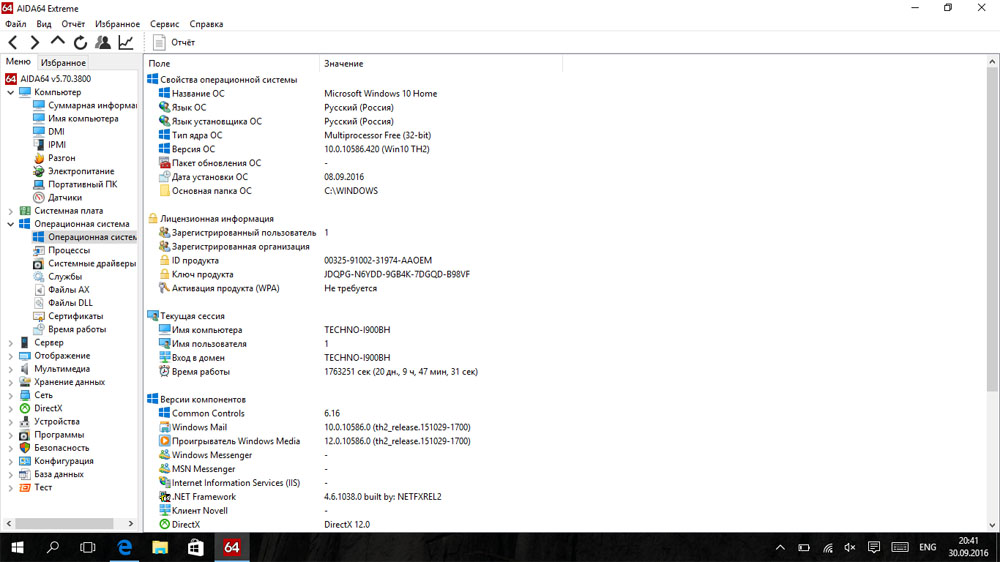Viewport: 1000px width, 562px height.
Task: Click the Отчёт report toolbar button
Action: [x=174, y=43]
